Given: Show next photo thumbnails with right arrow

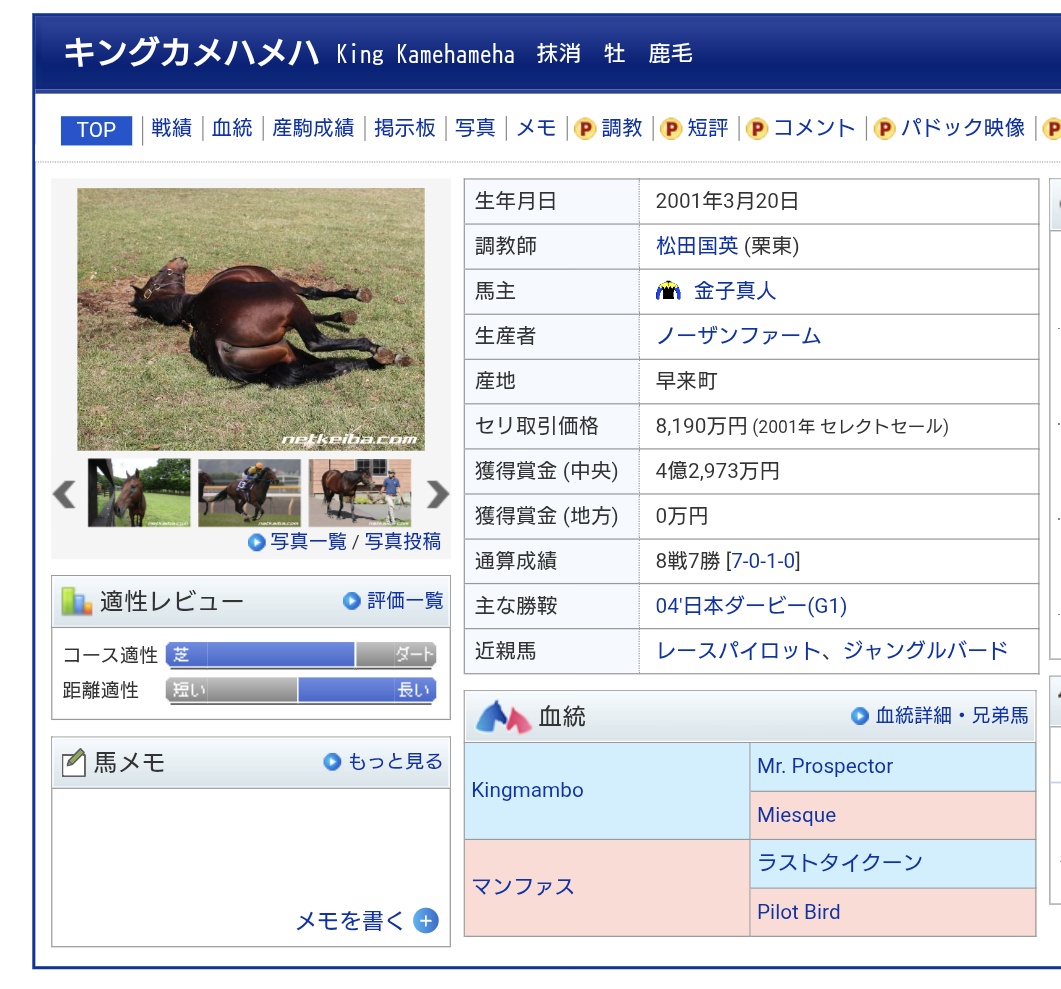Looking at the screenshot, I should click(438, 494).
